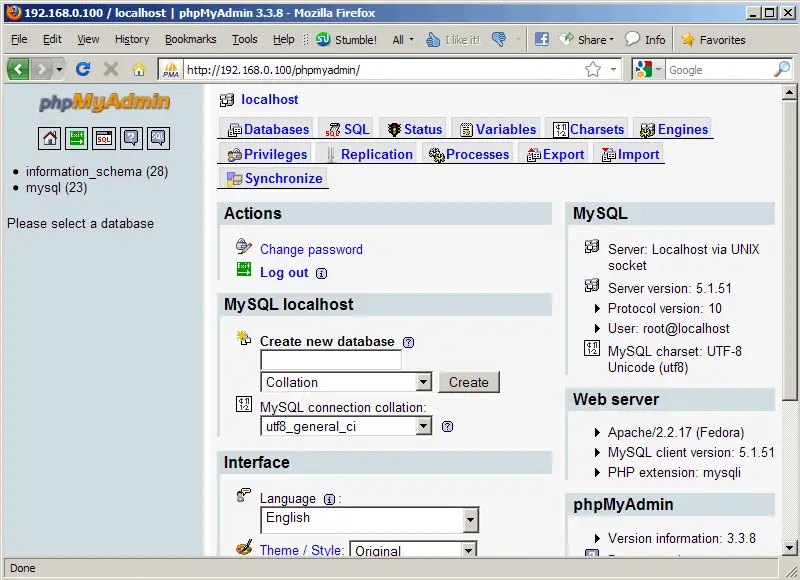
Task: Select the information_schema database
Action: tap(97, 171)
